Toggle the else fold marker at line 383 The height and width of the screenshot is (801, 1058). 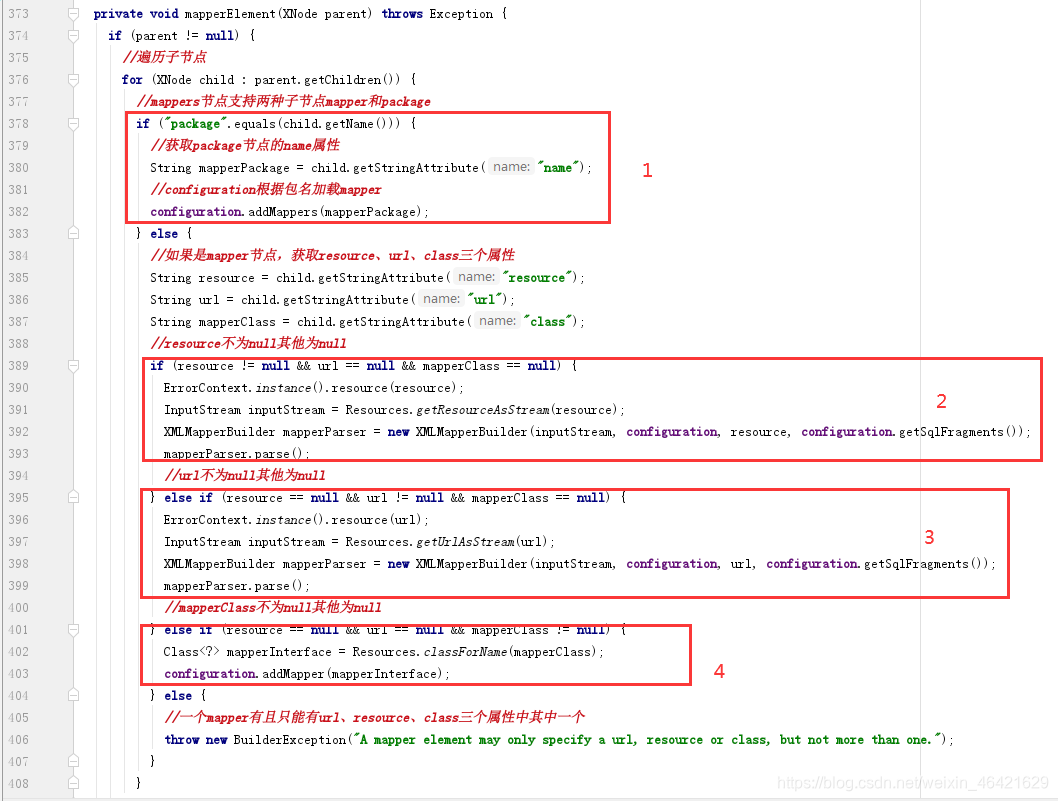click(x=74, y=233)
